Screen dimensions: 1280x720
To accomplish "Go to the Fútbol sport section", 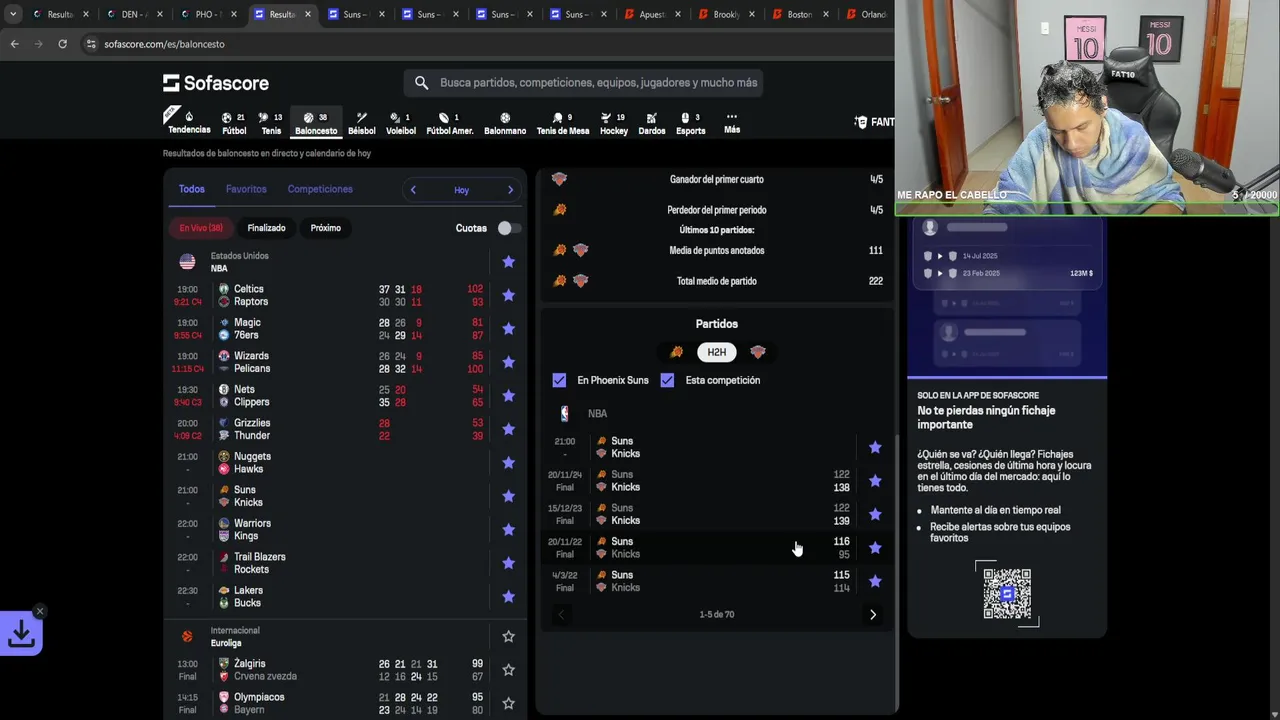I will click(x=234, y=123).
